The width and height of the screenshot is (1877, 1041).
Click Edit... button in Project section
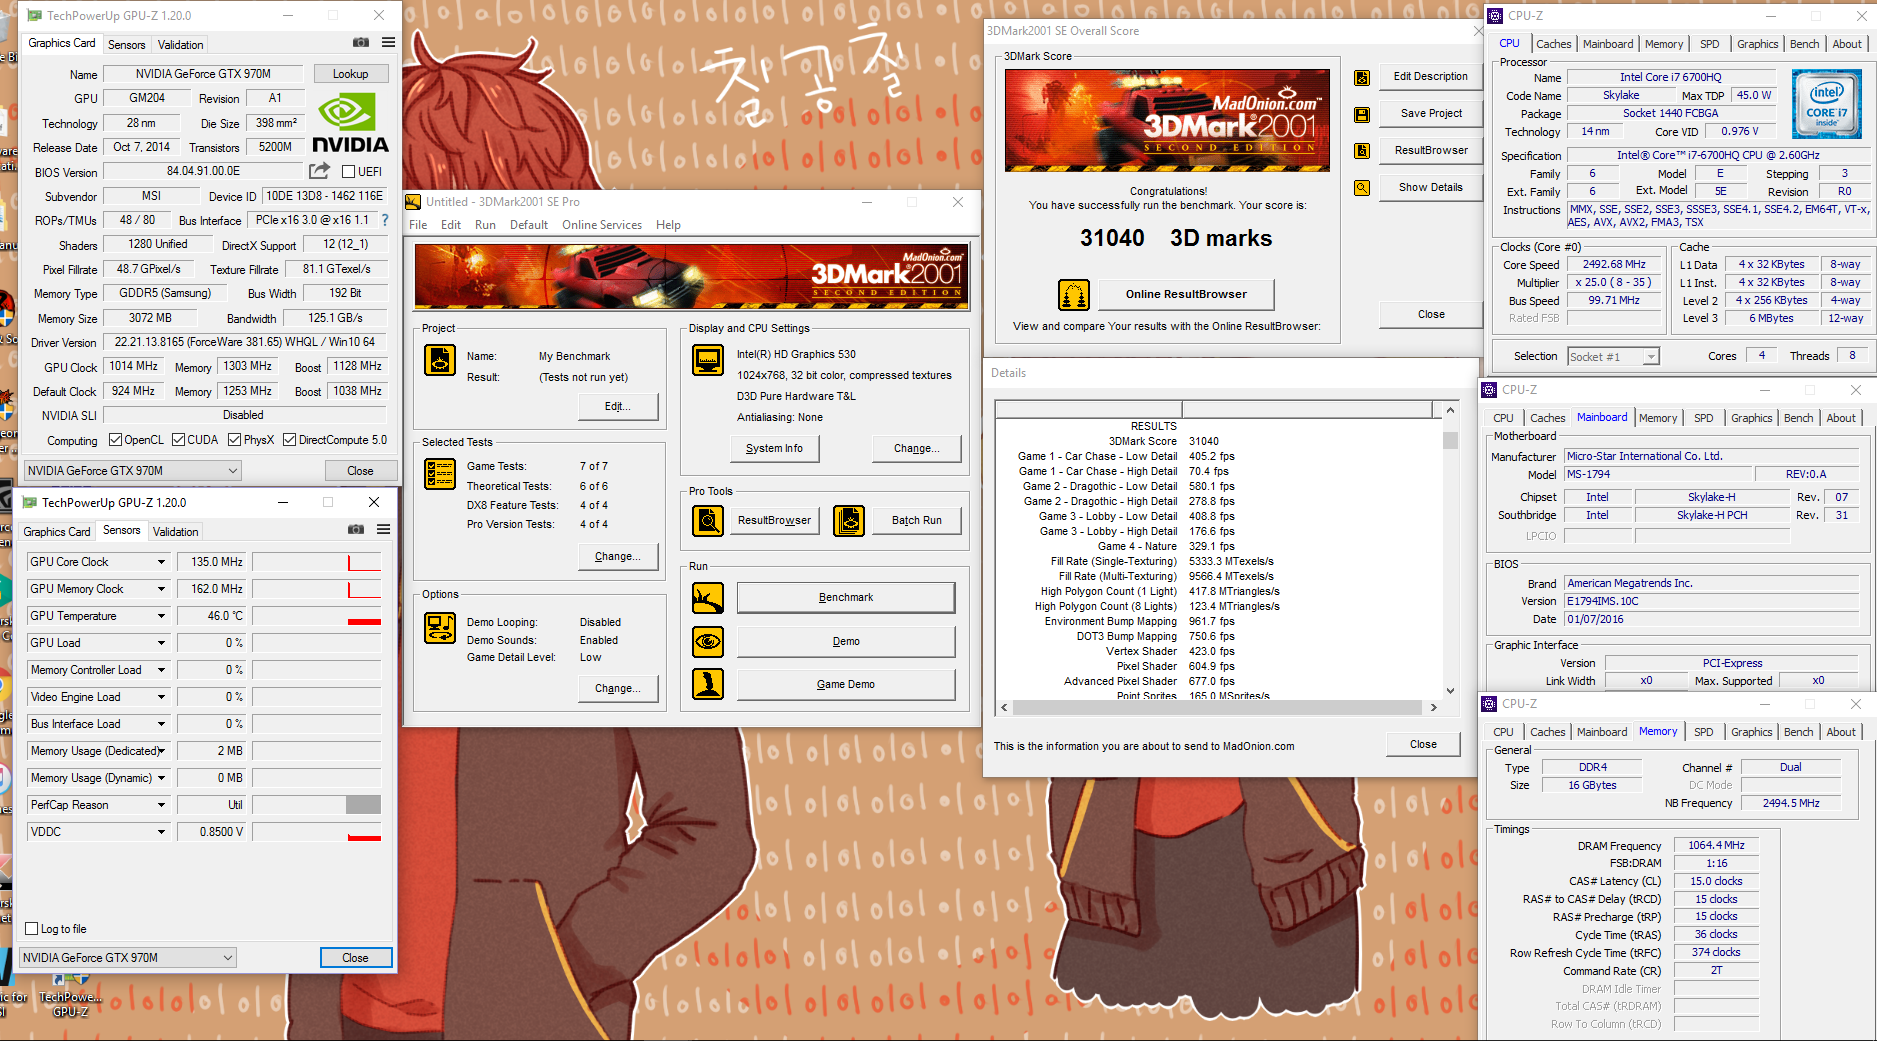point(618,407)
